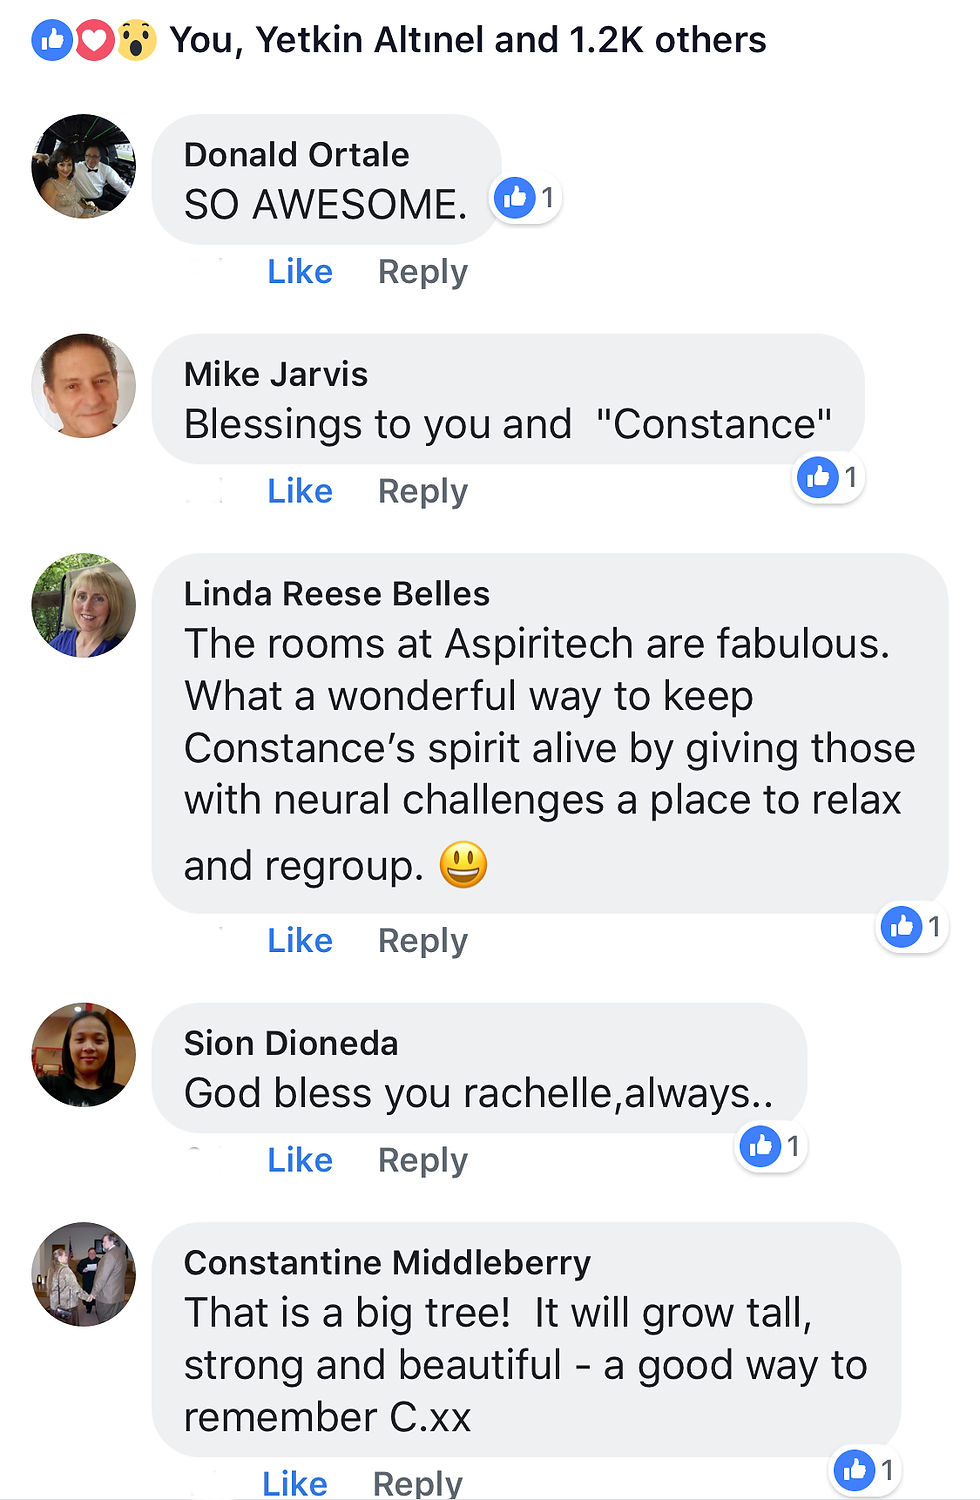Reply to Mike Jarvis's comment
This screenshot has width=980, height=1500.
click(422, 491)
